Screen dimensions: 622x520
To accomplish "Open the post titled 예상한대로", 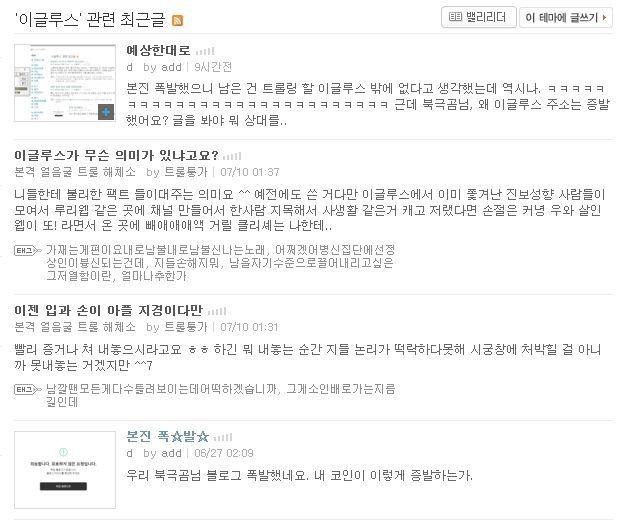I will [158, 50].
